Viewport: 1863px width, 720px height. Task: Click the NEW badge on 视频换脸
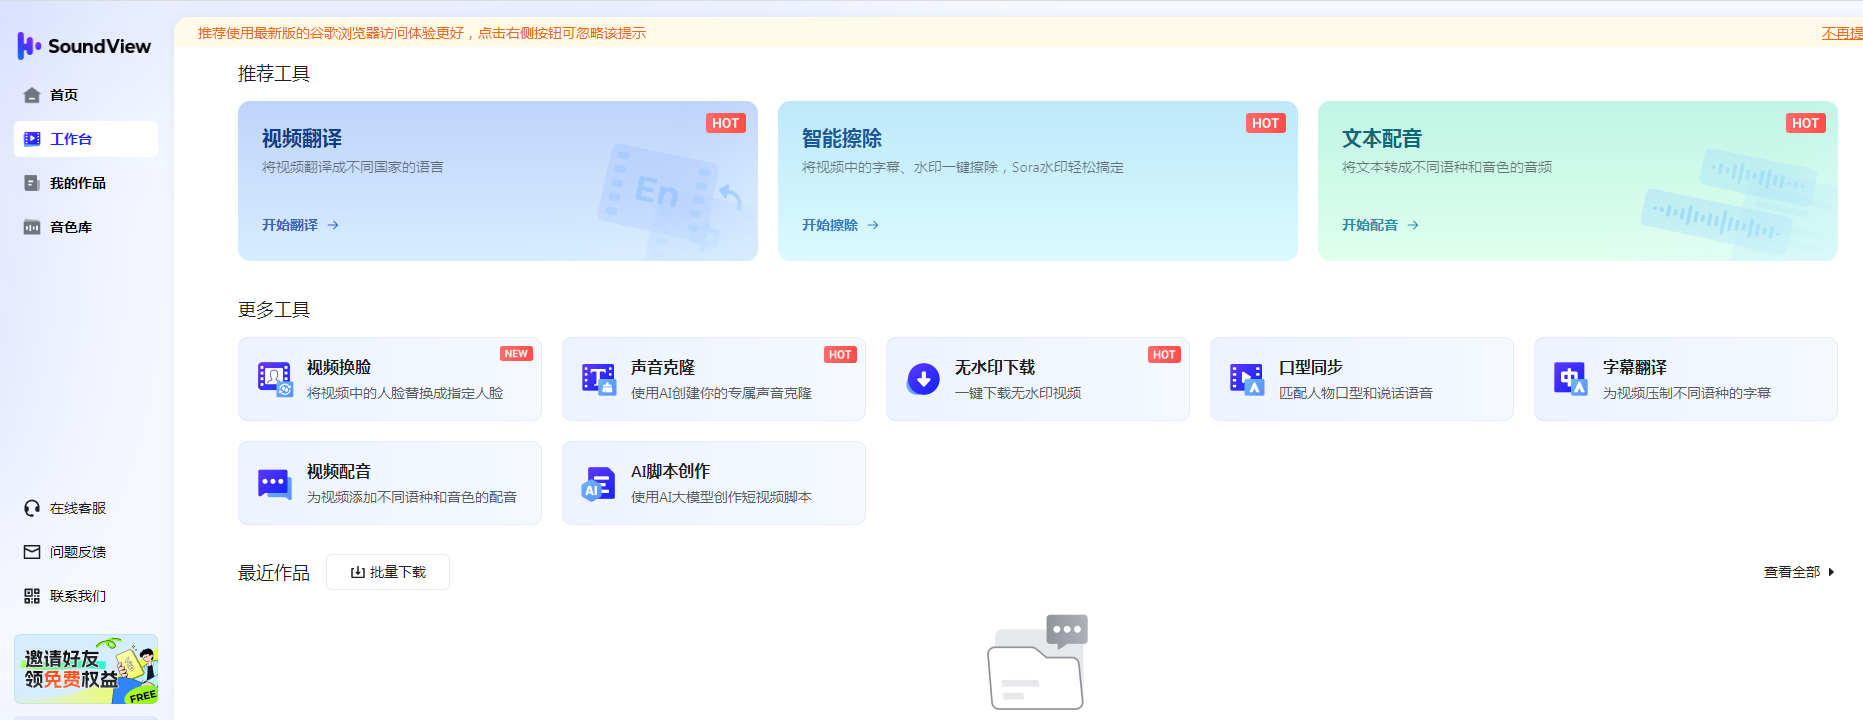coord(516,354)
